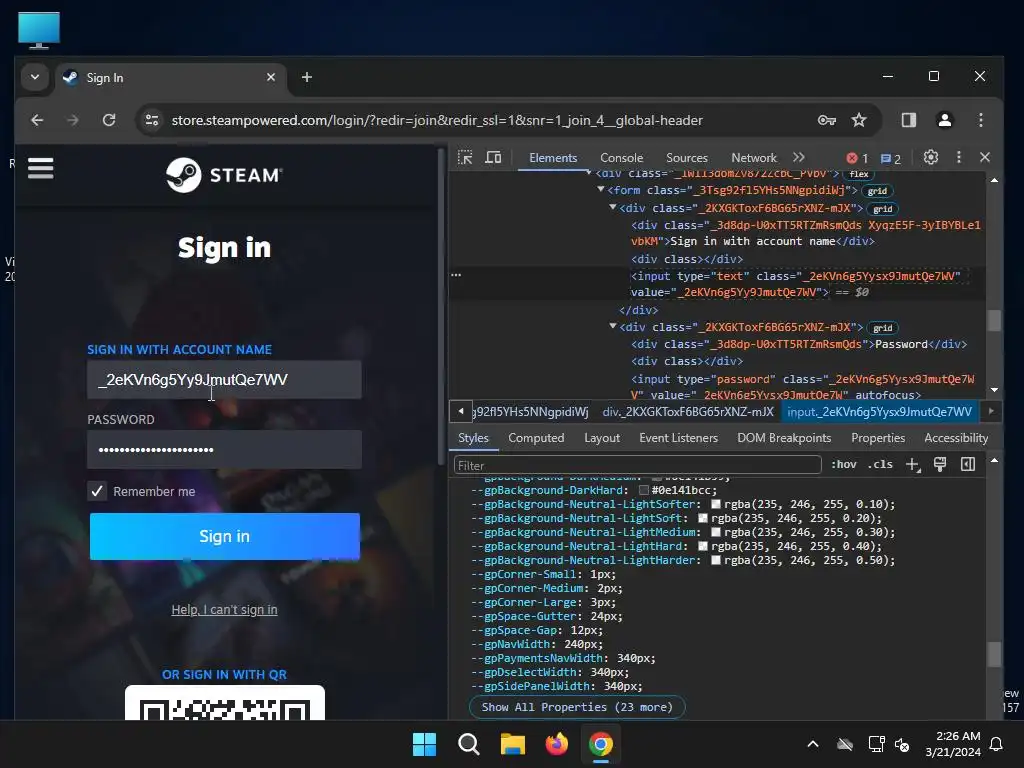Click the blue Sign in button
The image size is (1024, 768).
[x=225, y=536]
